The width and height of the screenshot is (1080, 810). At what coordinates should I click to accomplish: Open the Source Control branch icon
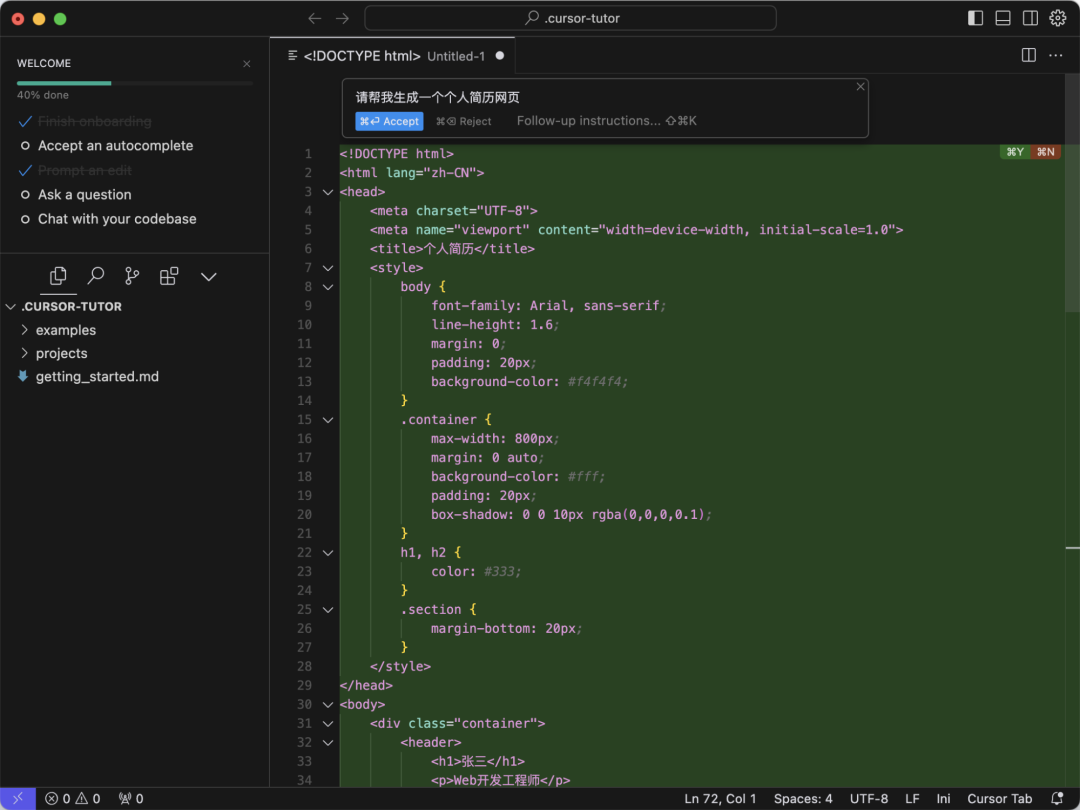click(x=132, y=276)
